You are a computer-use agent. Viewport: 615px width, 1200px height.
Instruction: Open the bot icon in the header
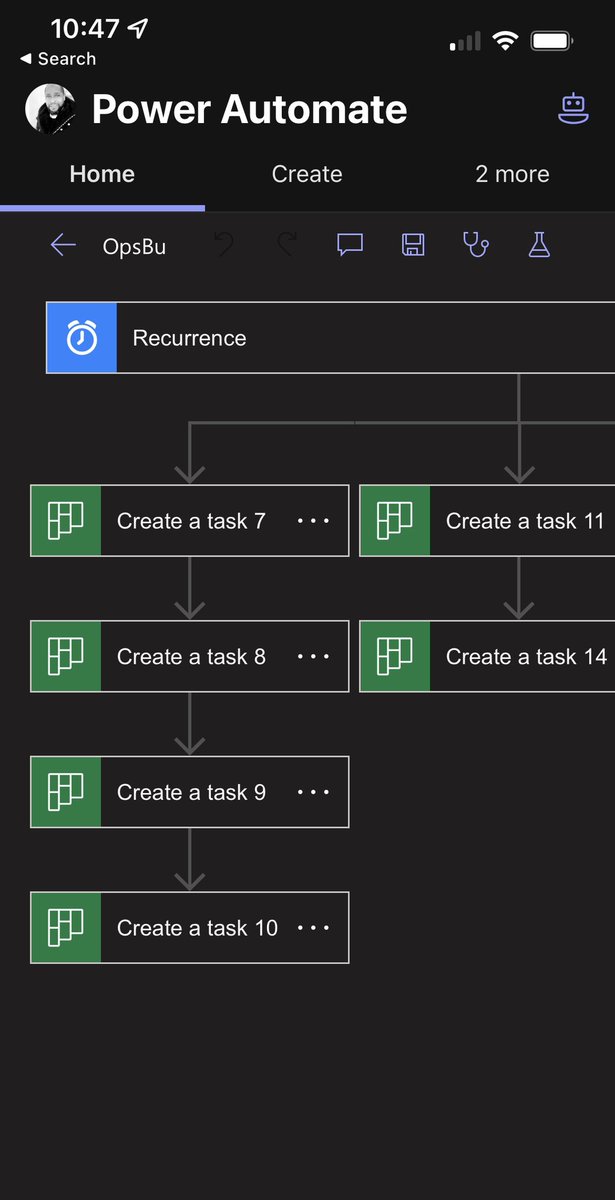pyautogui.click(x=573, y=109)
